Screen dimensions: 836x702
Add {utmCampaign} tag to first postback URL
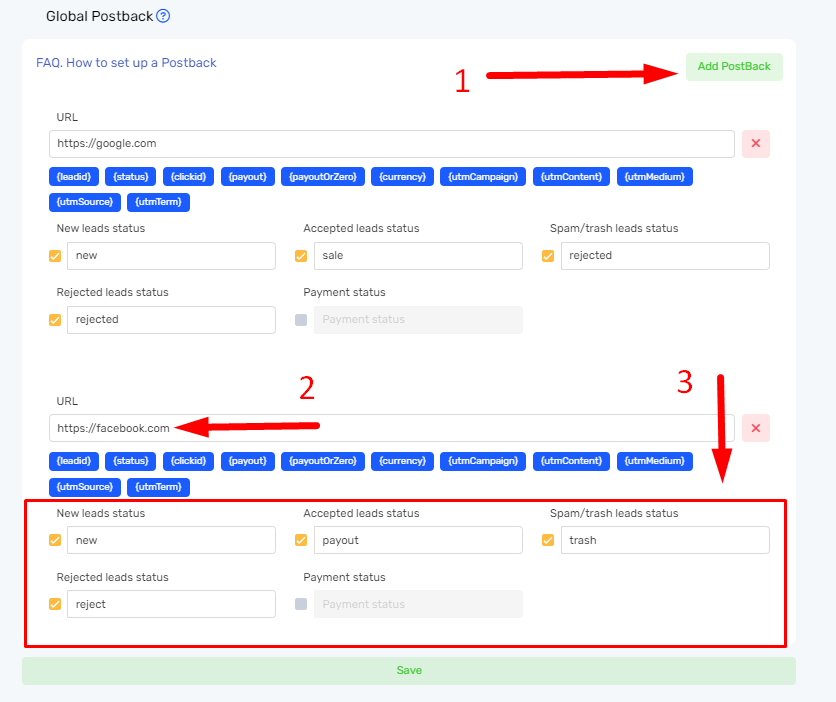pos(483,177)
